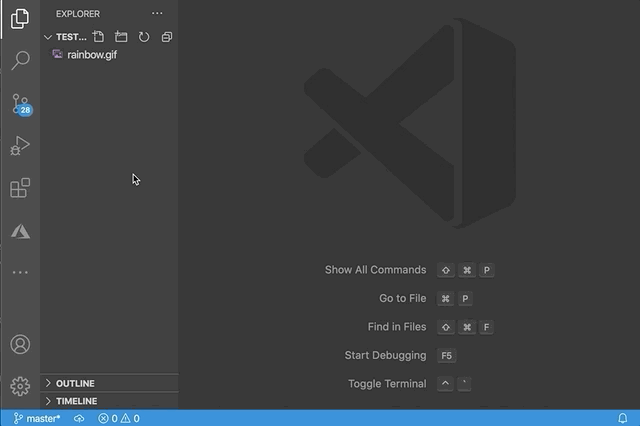The width and height of the screenshot is (640, 426).
Task: Open the Search view
Action: coord(20,60)
